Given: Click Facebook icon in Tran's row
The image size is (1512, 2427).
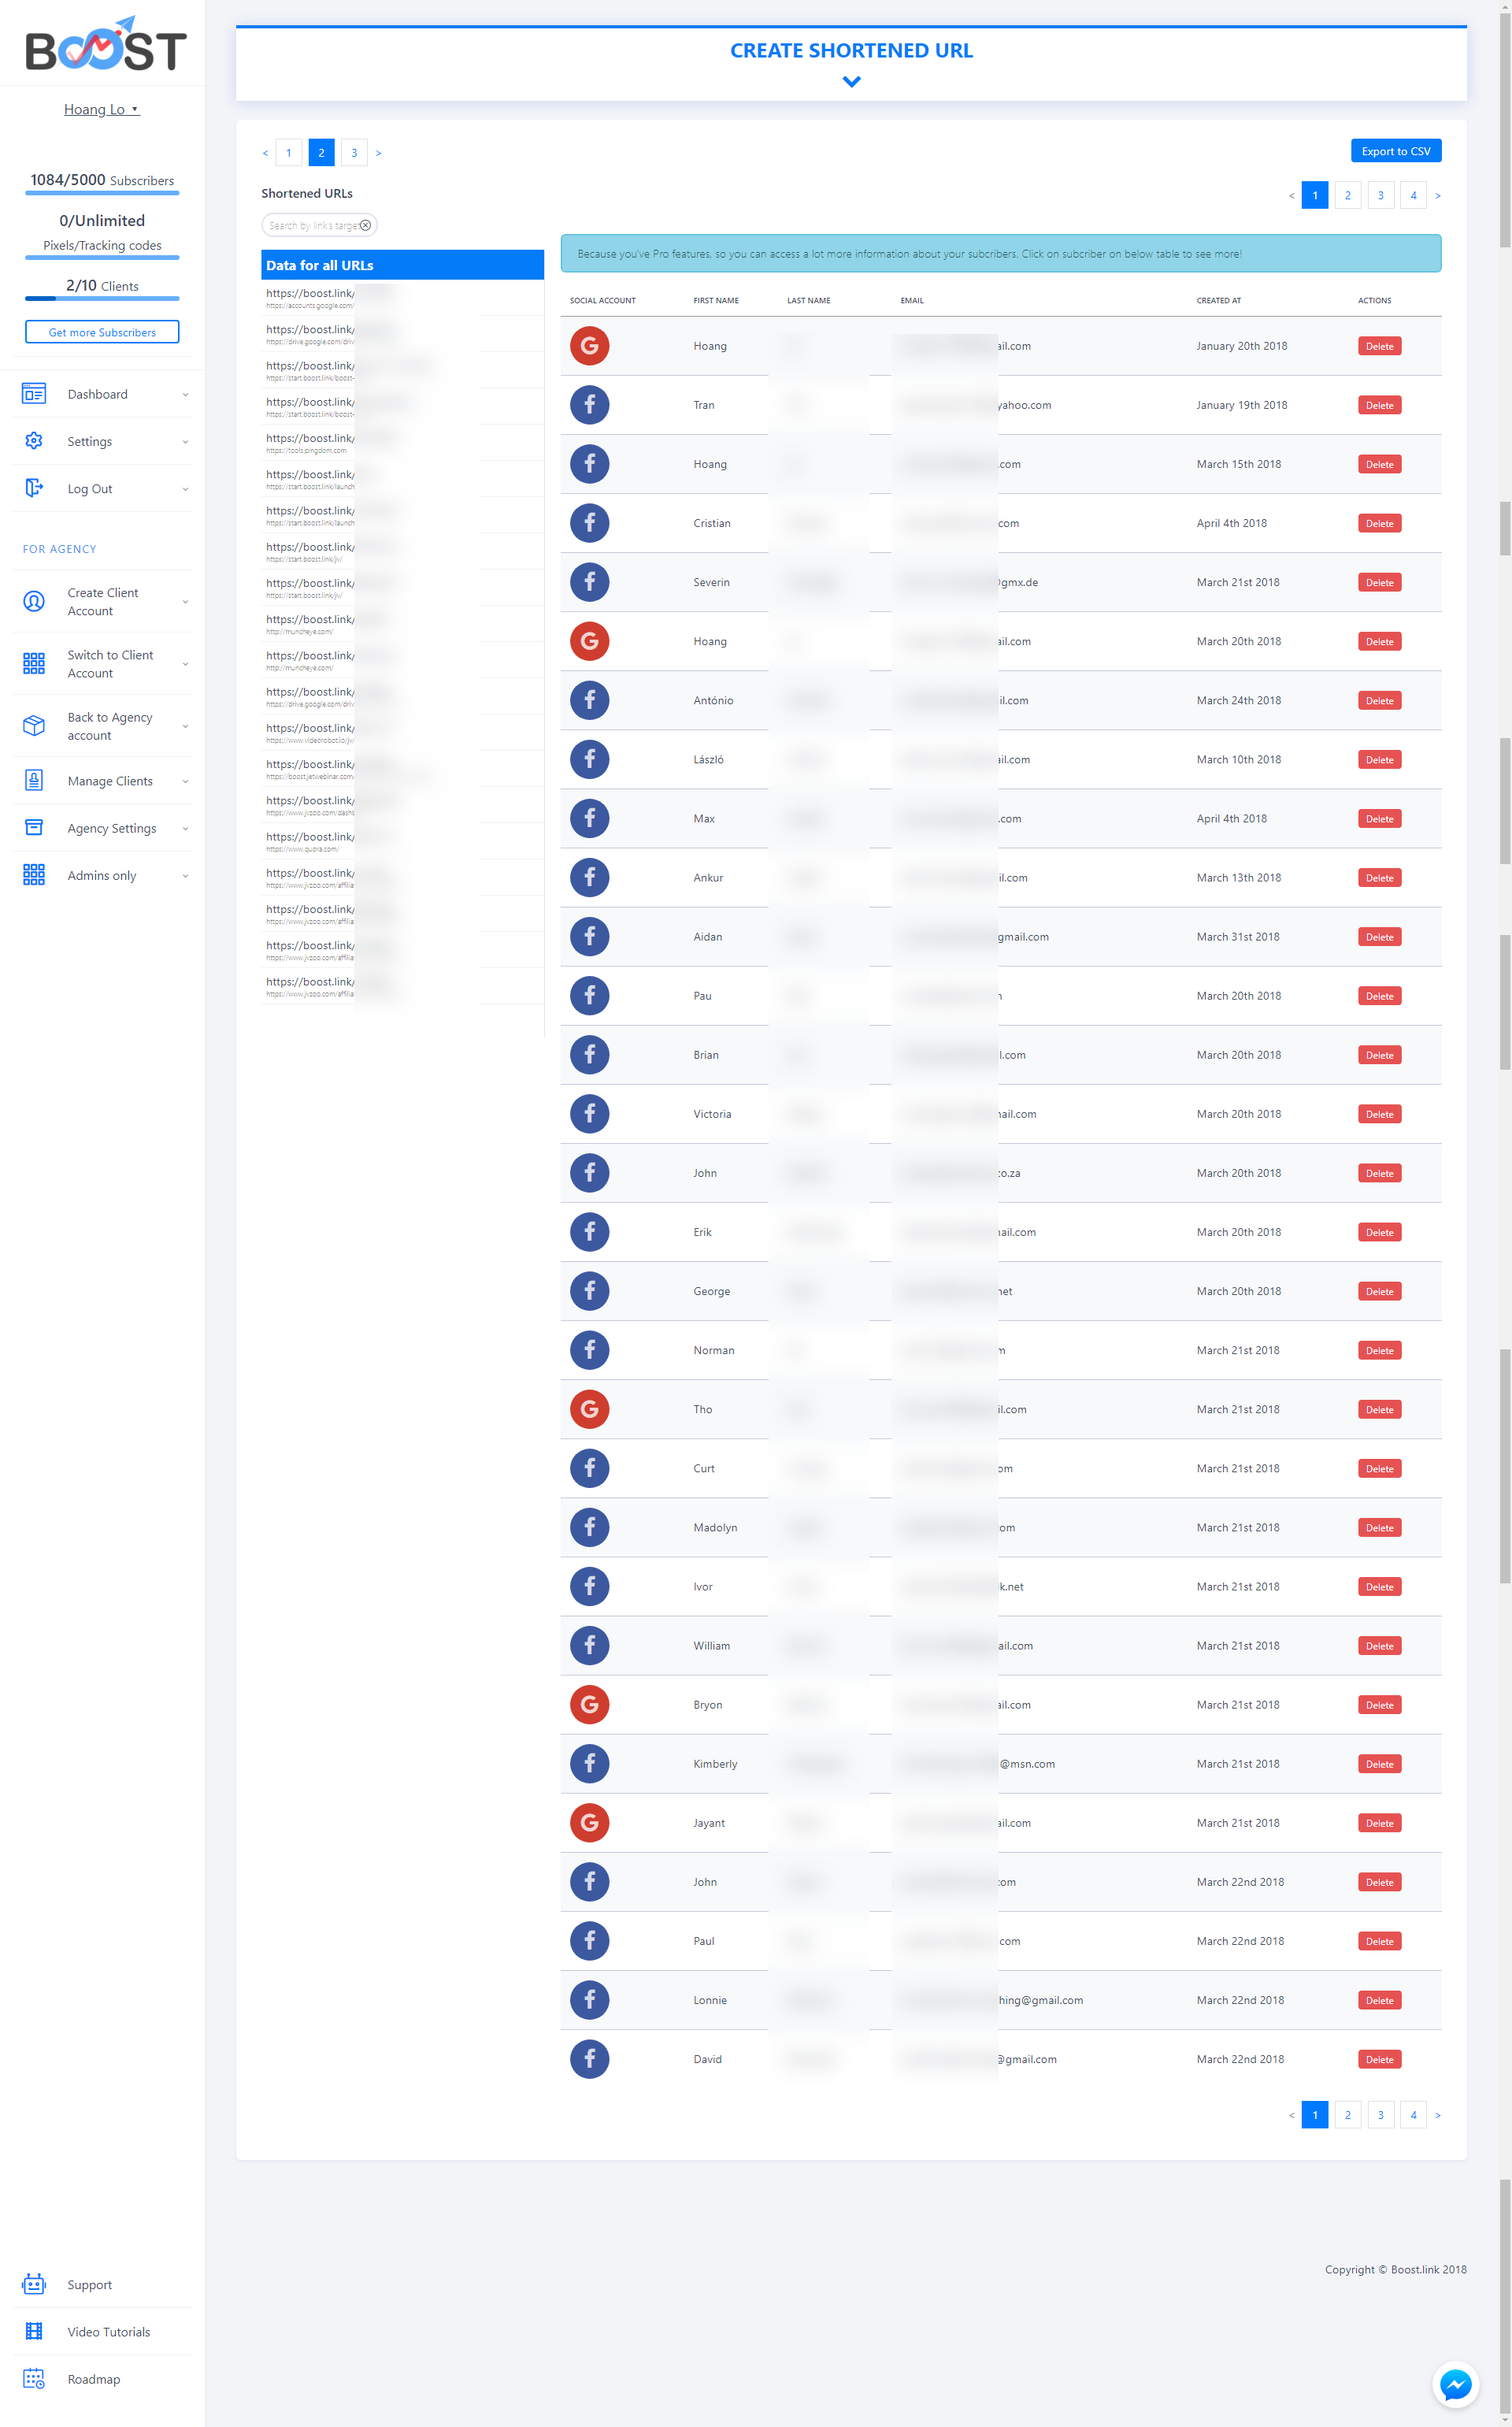Looking at the screenshot, I should [590, 405].
